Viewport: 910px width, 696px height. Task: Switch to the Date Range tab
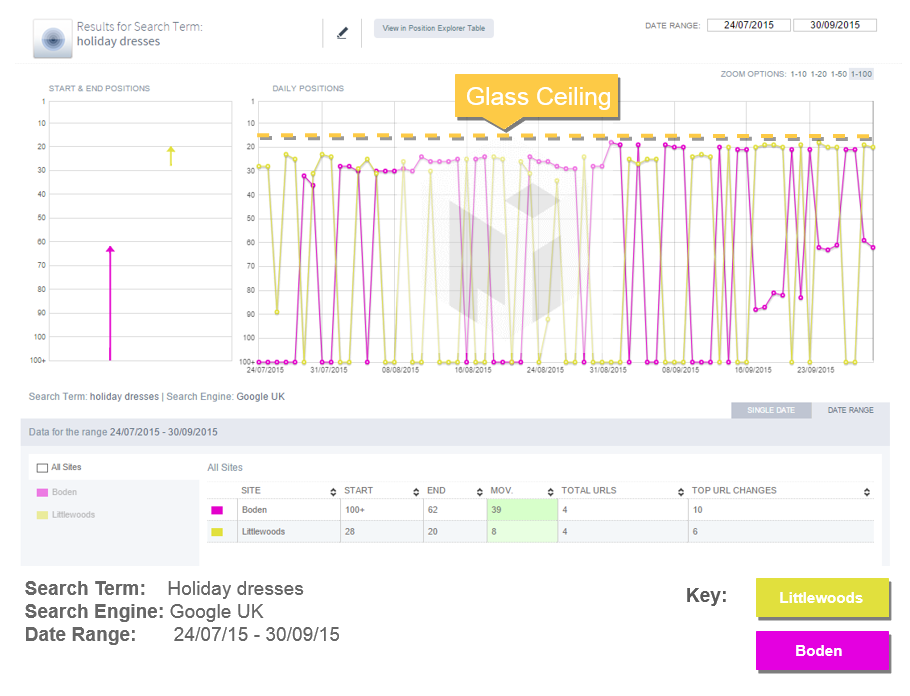tap(850, 410)
